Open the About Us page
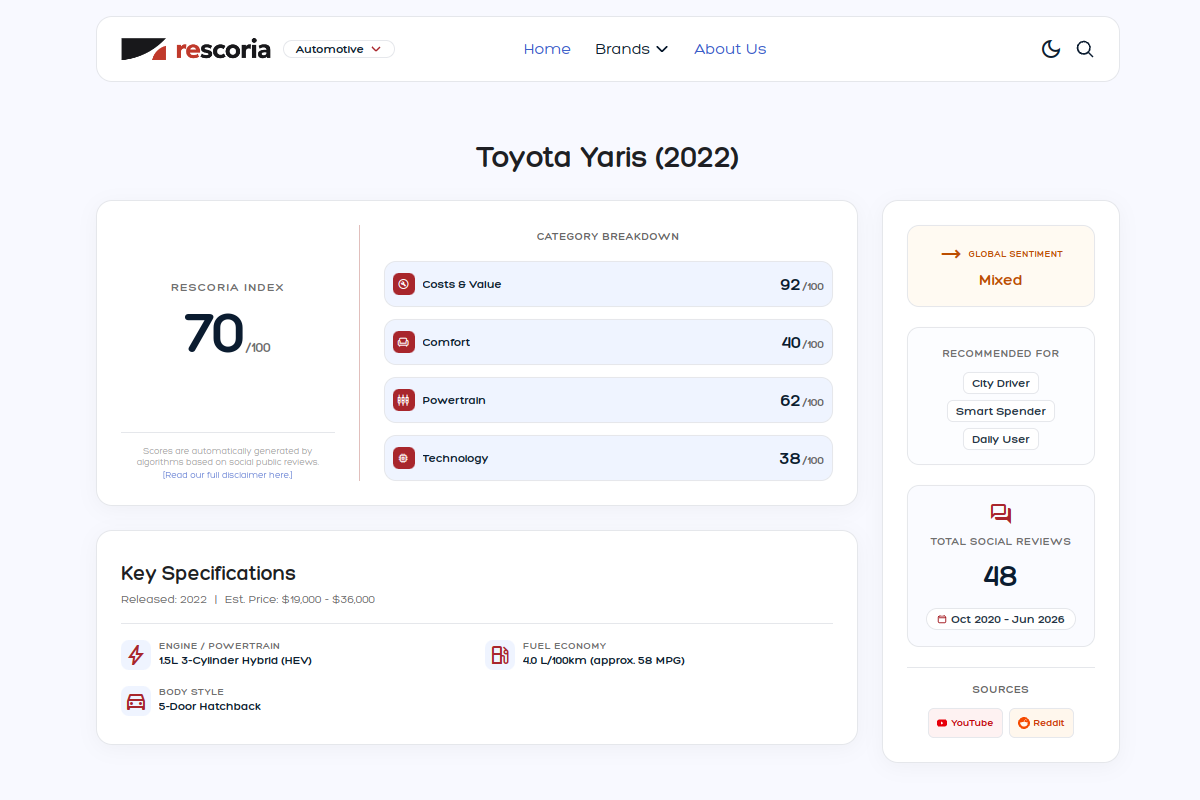This screenshot has height=800, width=1200. click(730, 49)
